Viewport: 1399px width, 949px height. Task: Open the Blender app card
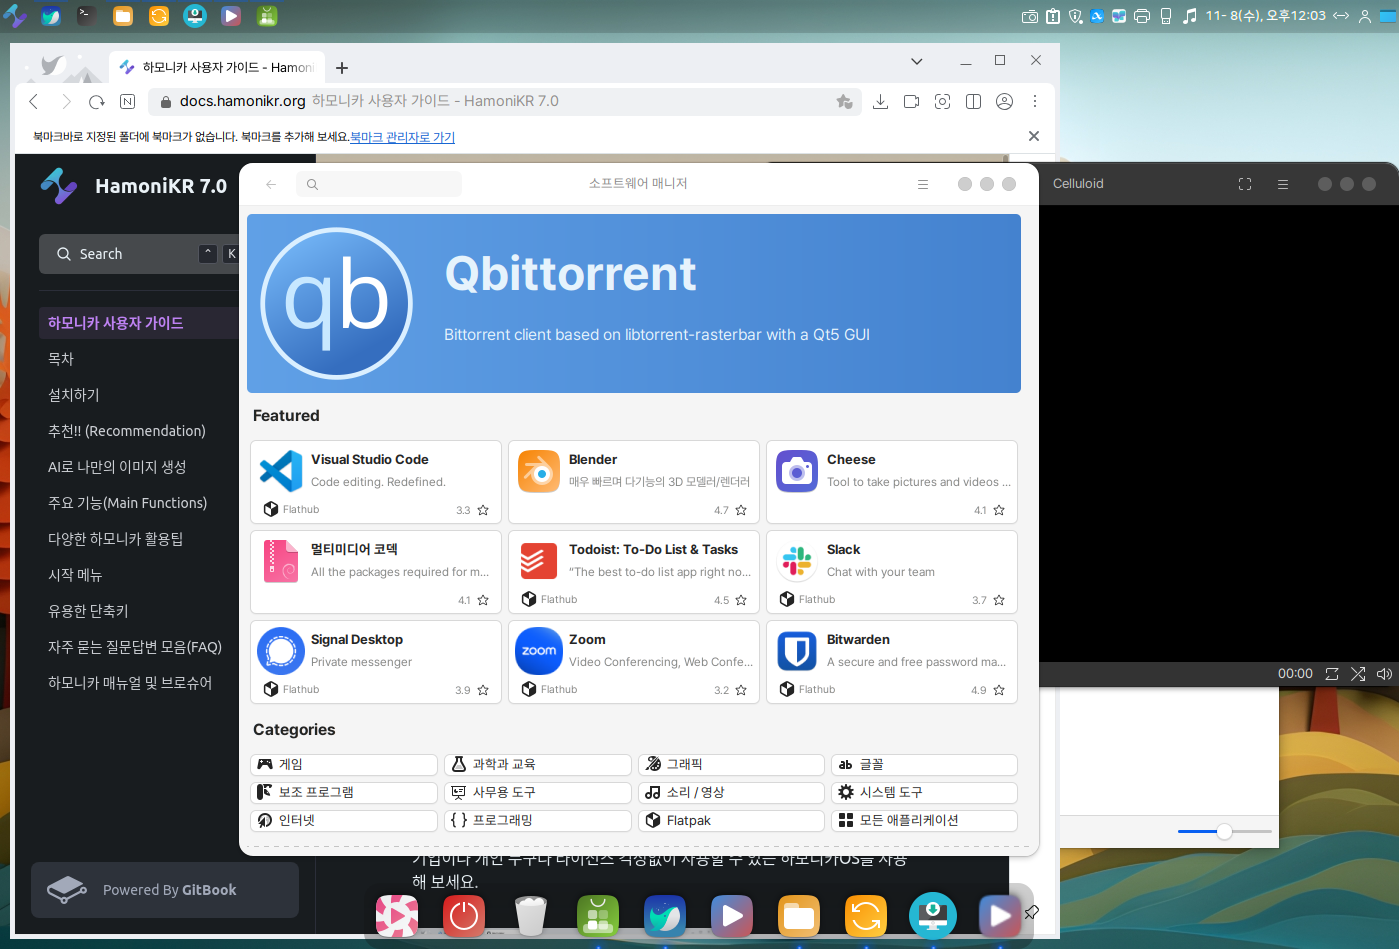634,482
